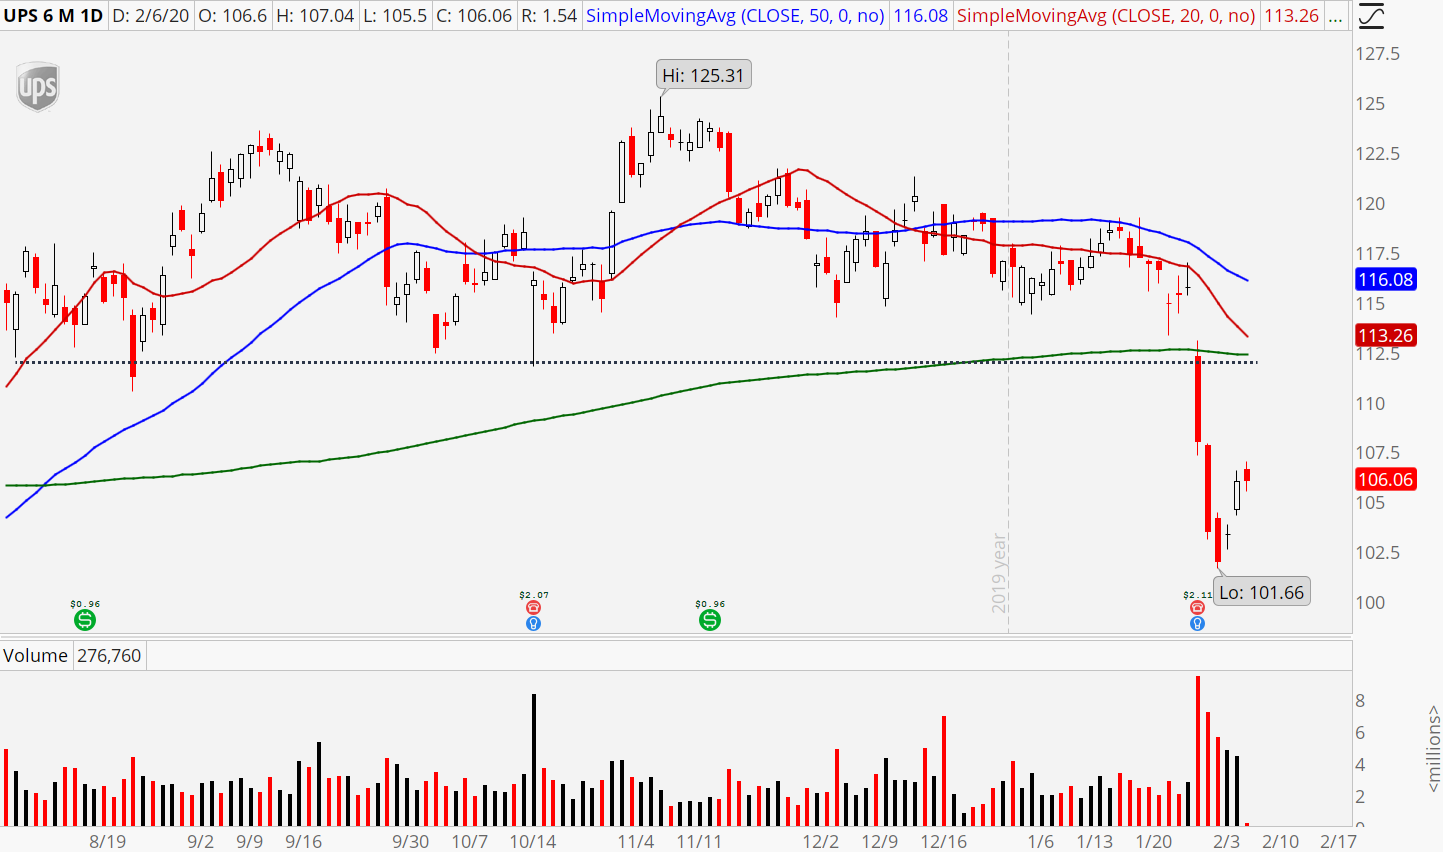1443x852 pixels.
Task: Click the "Volume" panel label
Action: [x=36, y=656]
